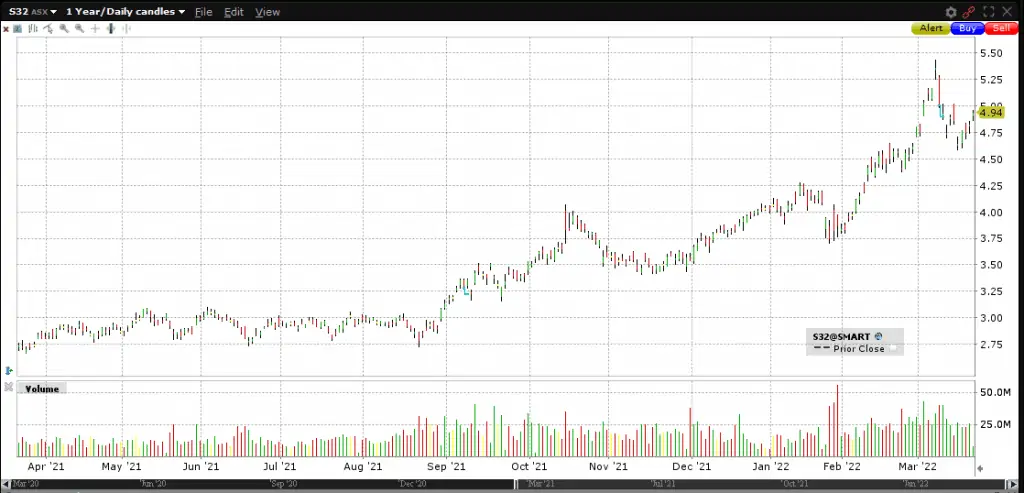
Task: Toggle the Prior Close legend checkbox
Action: pyautogui.click(x=895, y=349)
